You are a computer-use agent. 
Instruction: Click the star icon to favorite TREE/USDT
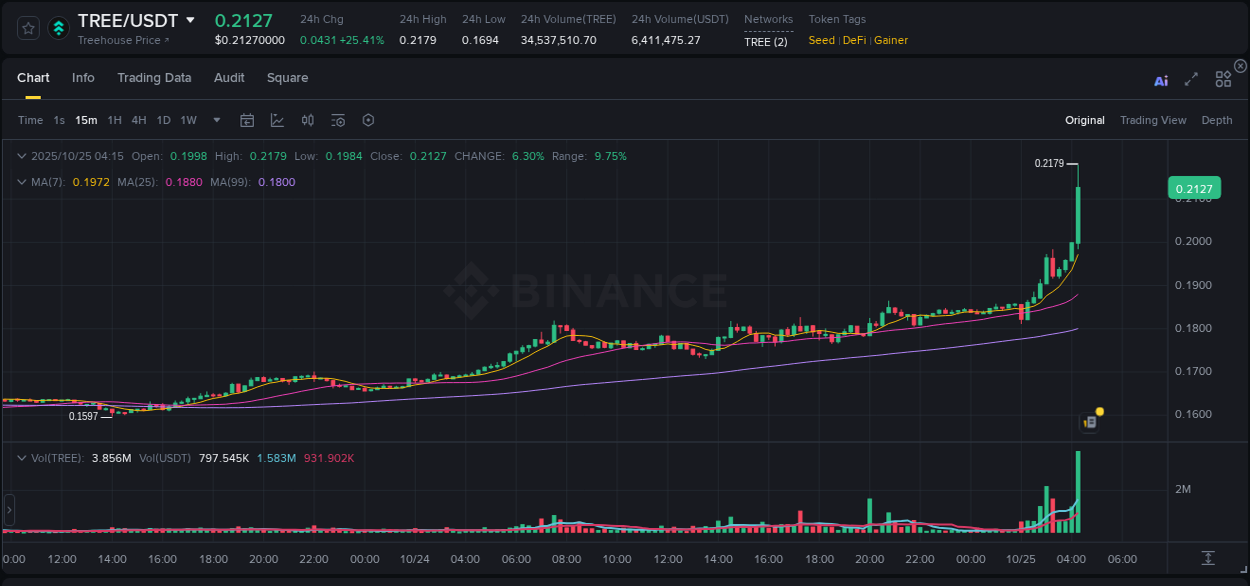(28, 28)
